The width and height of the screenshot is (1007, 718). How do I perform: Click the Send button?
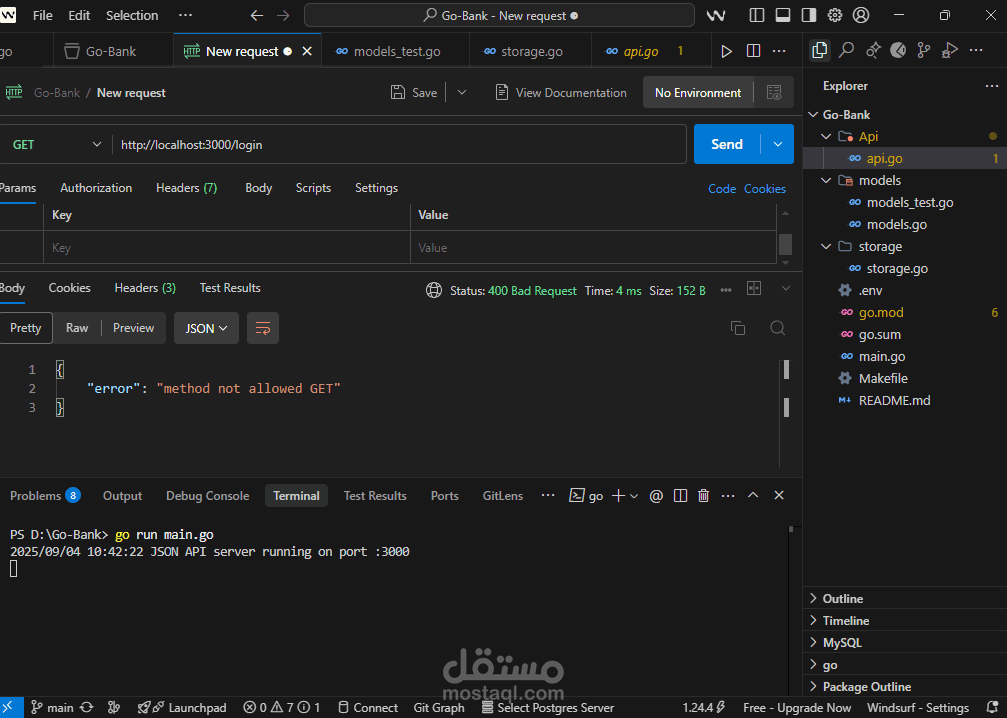727,144
